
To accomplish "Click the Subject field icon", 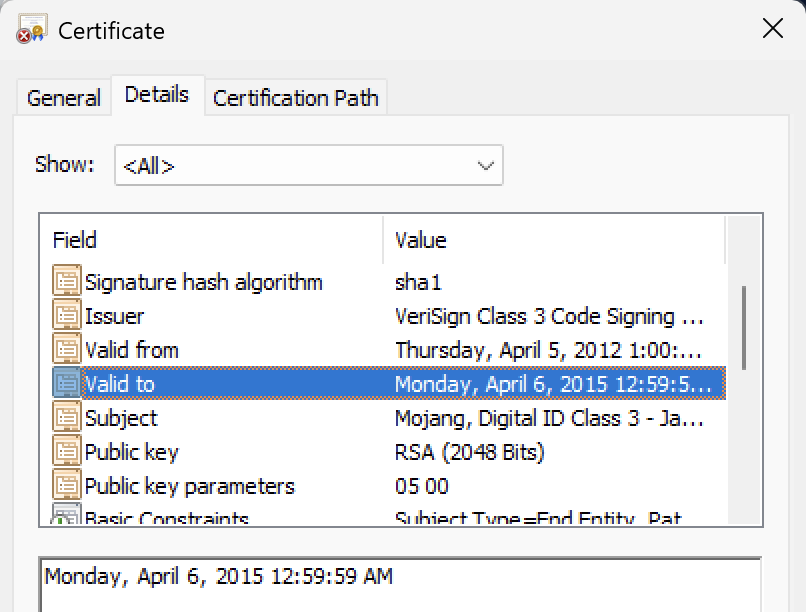I will pyautogui.click(x=66, y=418).
